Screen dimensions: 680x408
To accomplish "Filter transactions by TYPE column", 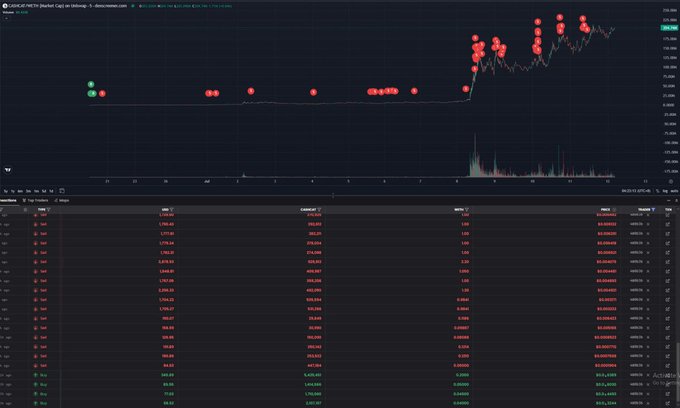I will pos(49,209).
